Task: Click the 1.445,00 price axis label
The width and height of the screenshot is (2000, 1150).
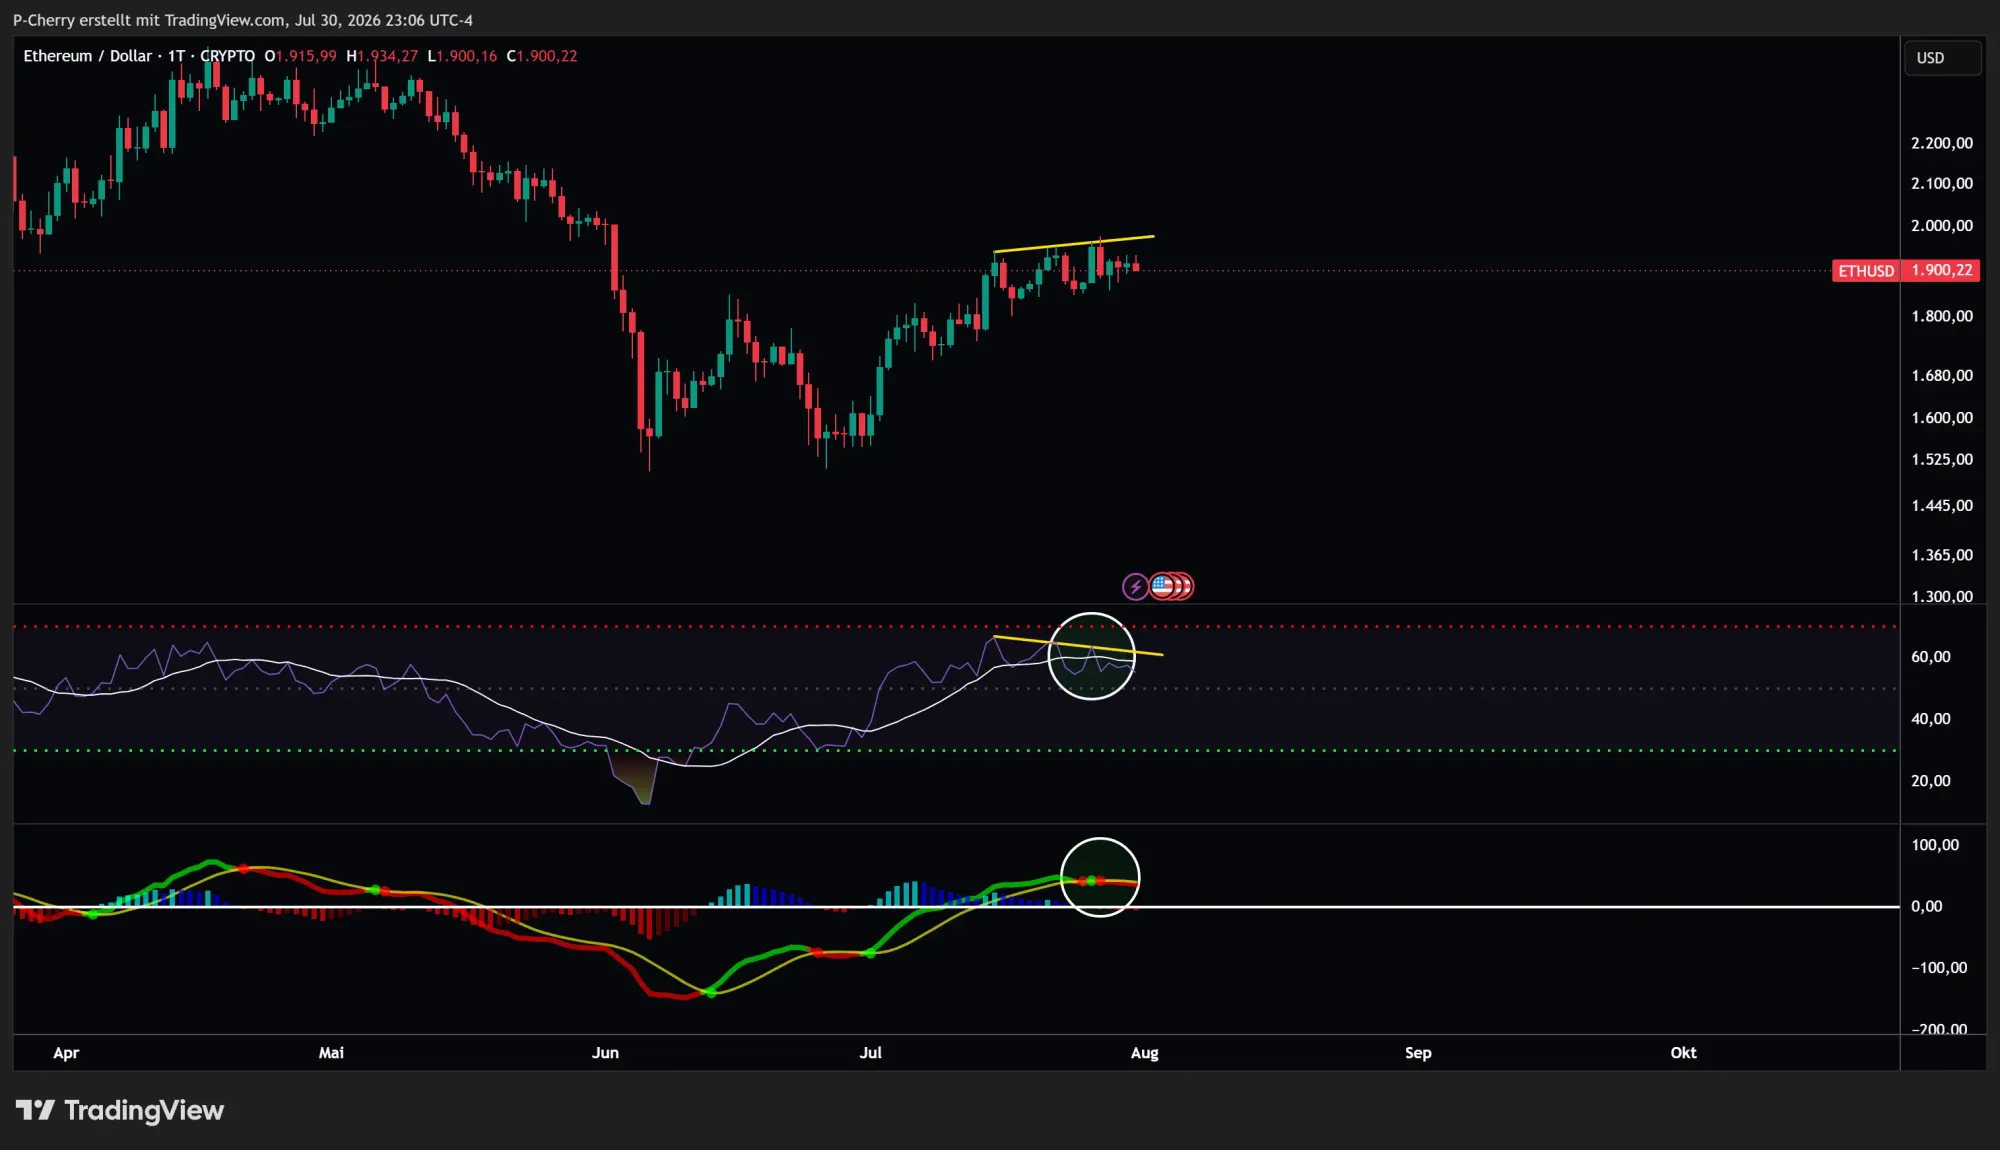Action: tap(1942, 506)
